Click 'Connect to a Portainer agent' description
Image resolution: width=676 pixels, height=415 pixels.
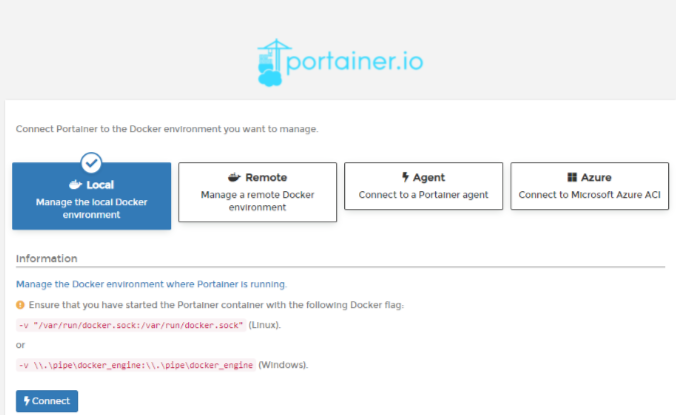(423, 195)
